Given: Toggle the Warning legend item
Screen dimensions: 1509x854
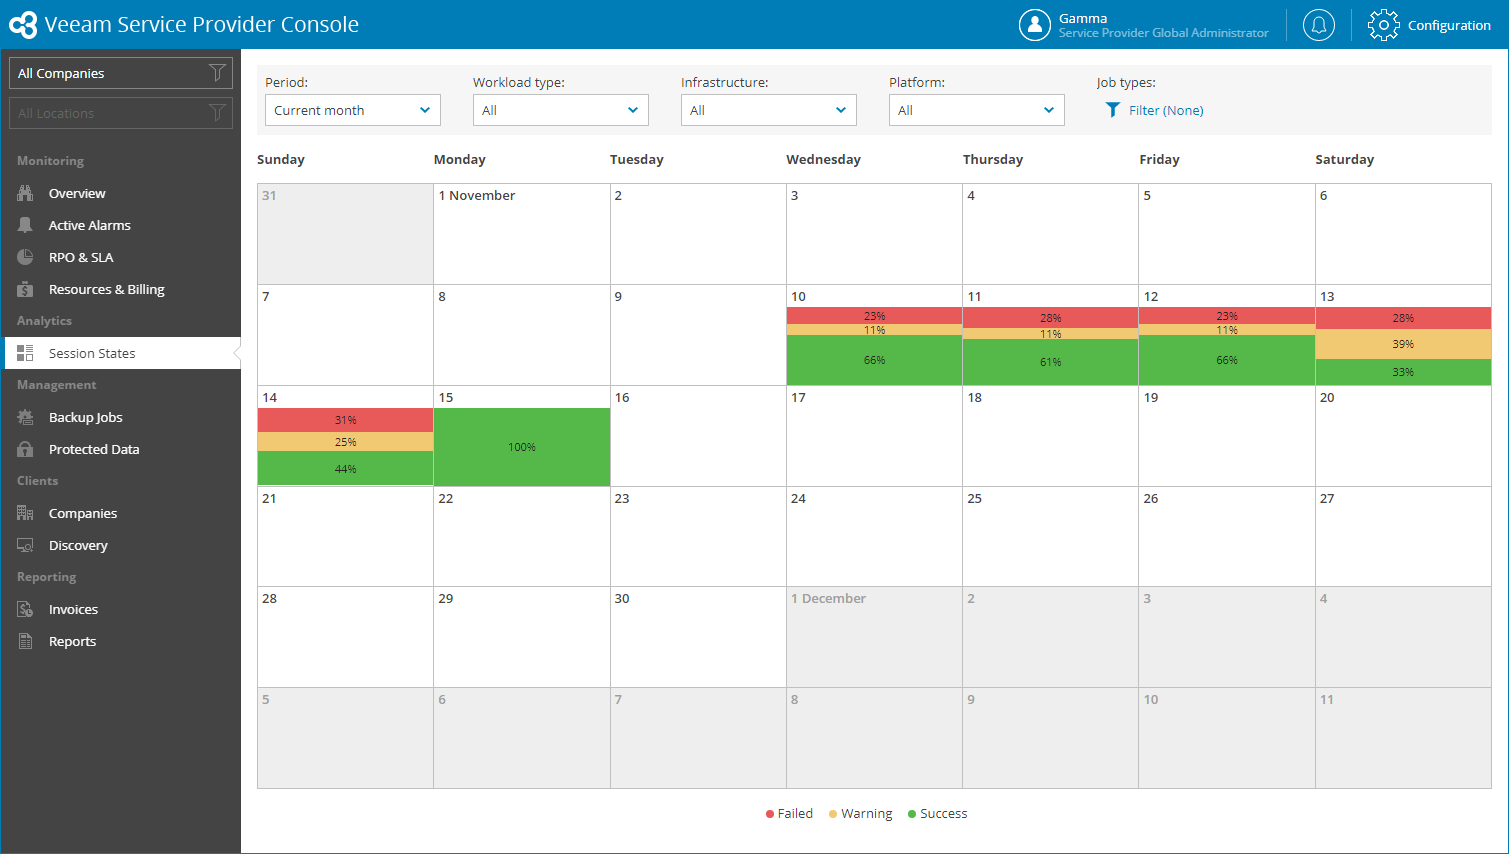Looking at the screenshot, I should point(860,813).
